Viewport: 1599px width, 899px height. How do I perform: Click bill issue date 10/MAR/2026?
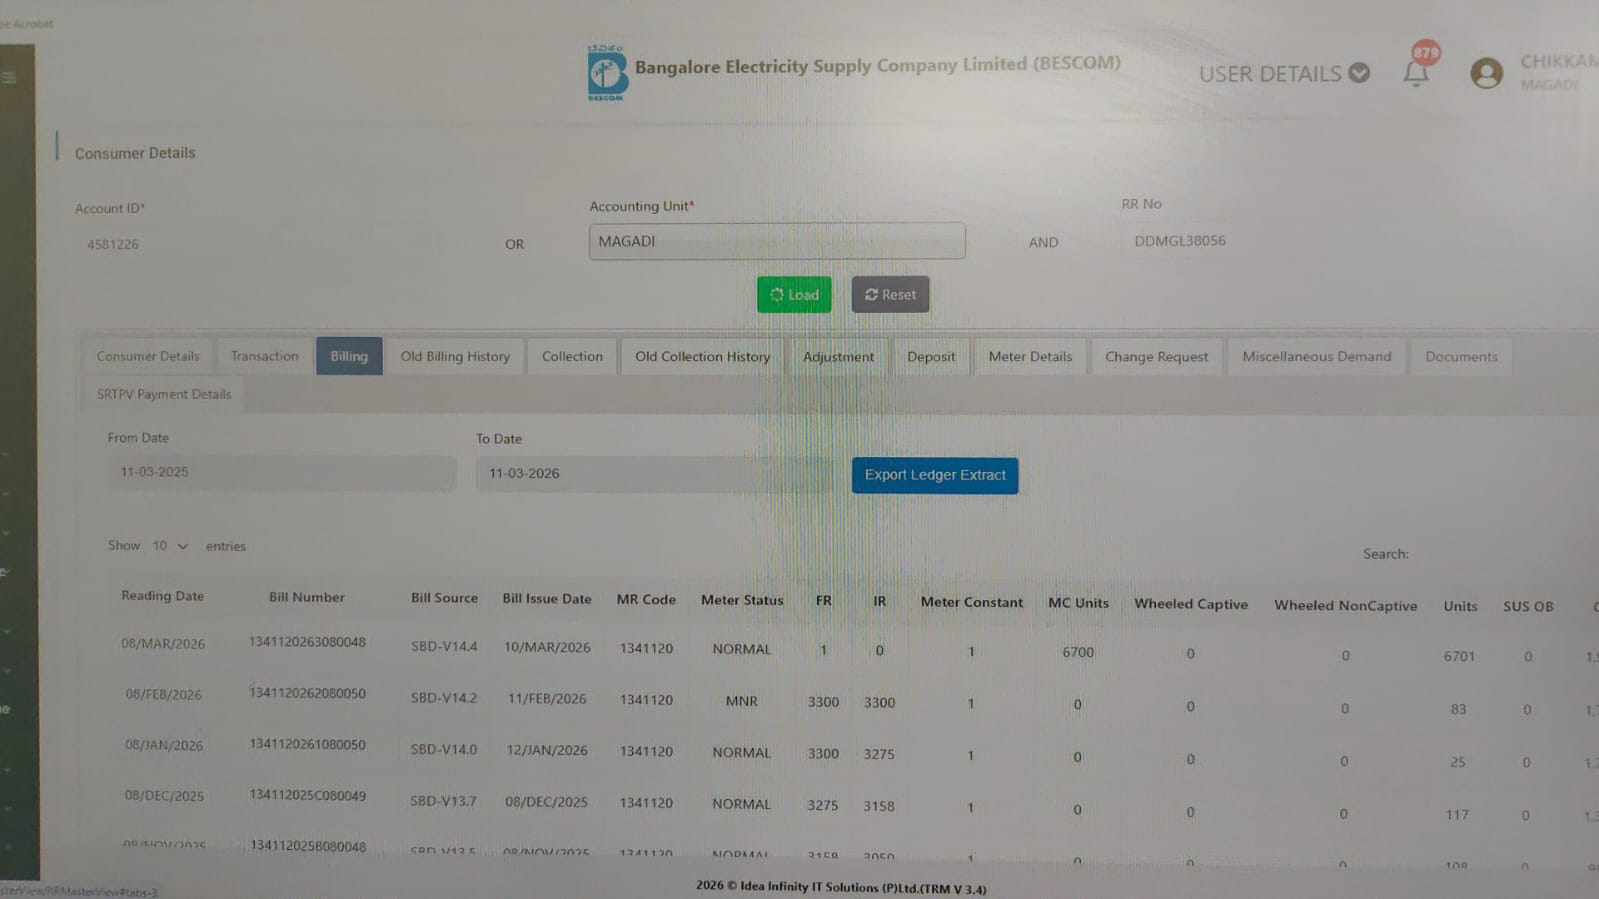point(547,648)
